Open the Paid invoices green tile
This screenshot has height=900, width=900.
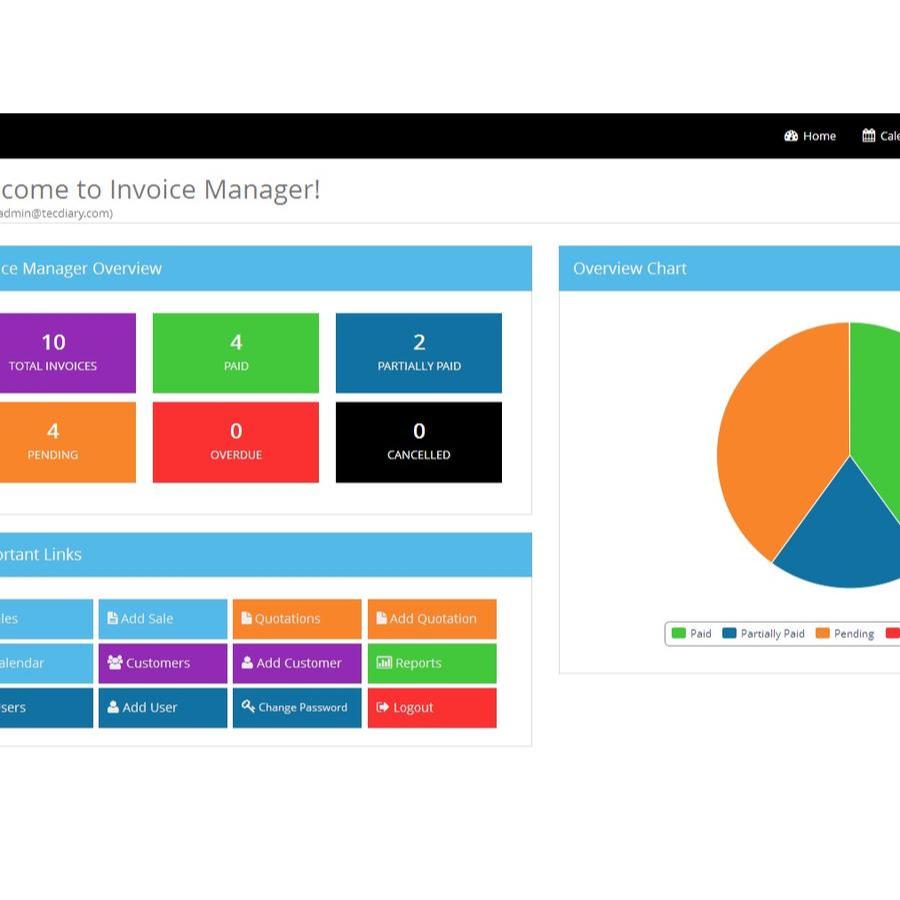pos(236,353)
